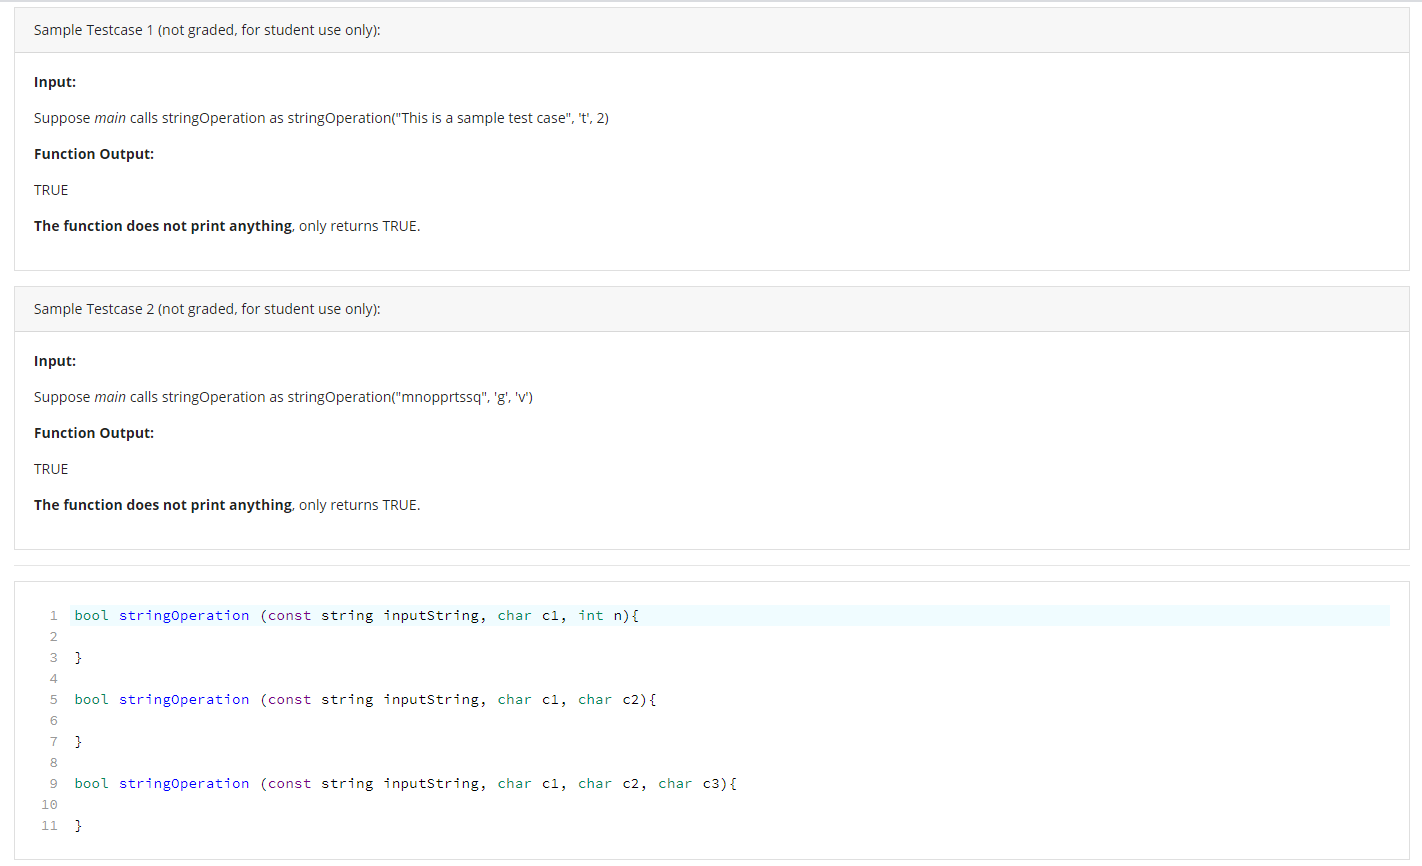Select the stringOperation name on line 5

[x=184, y=699]
